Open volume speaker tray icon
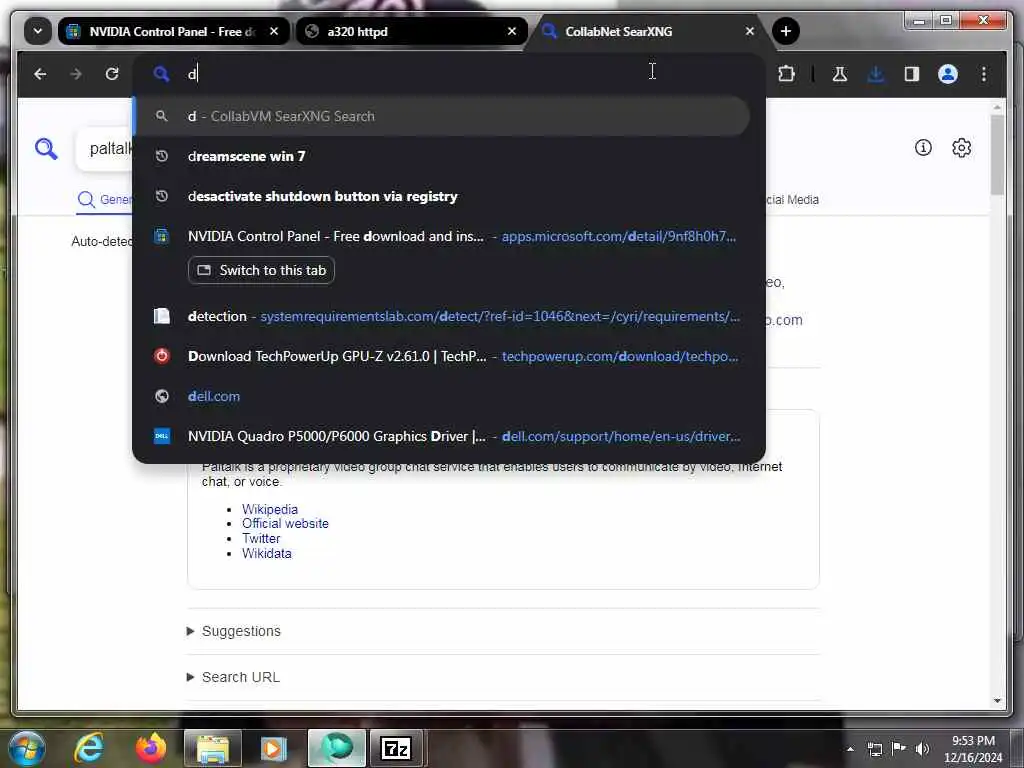This screenshot has height=768, width=1024. click(922, 749)
